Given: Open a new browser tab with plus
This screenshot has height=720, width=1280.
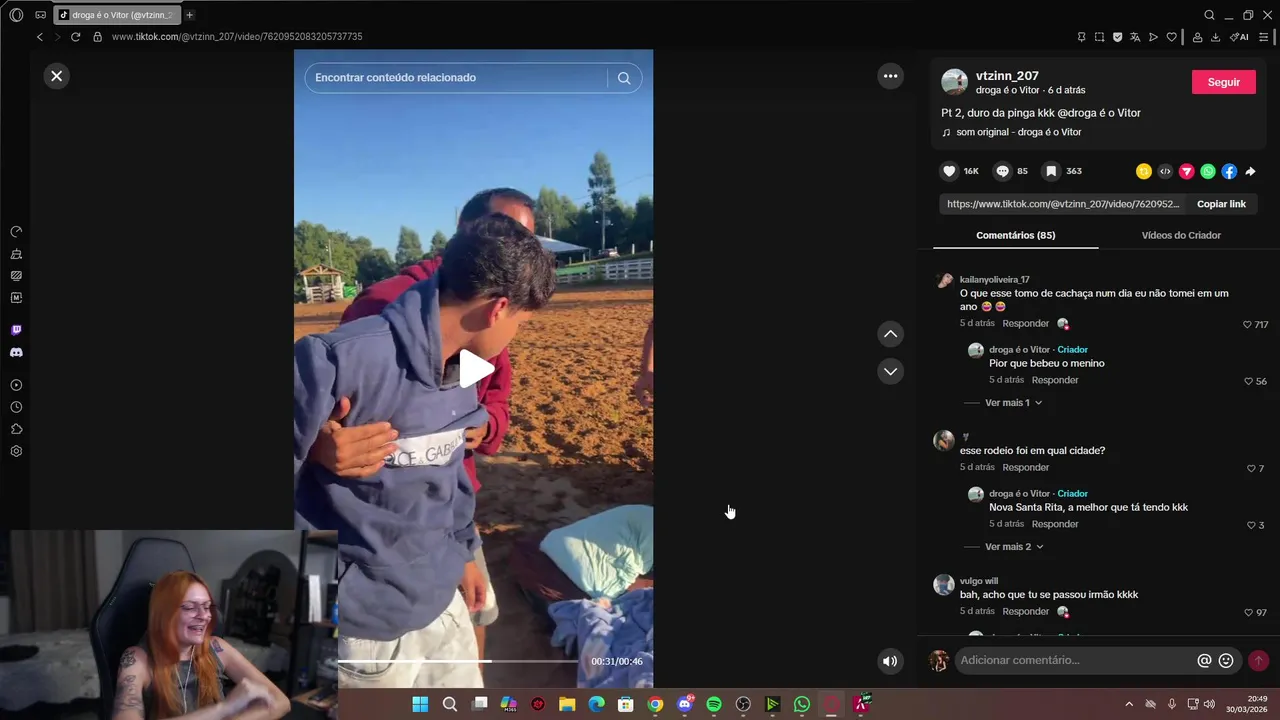Looking at the screenshot, I should [x=190, y=15].
